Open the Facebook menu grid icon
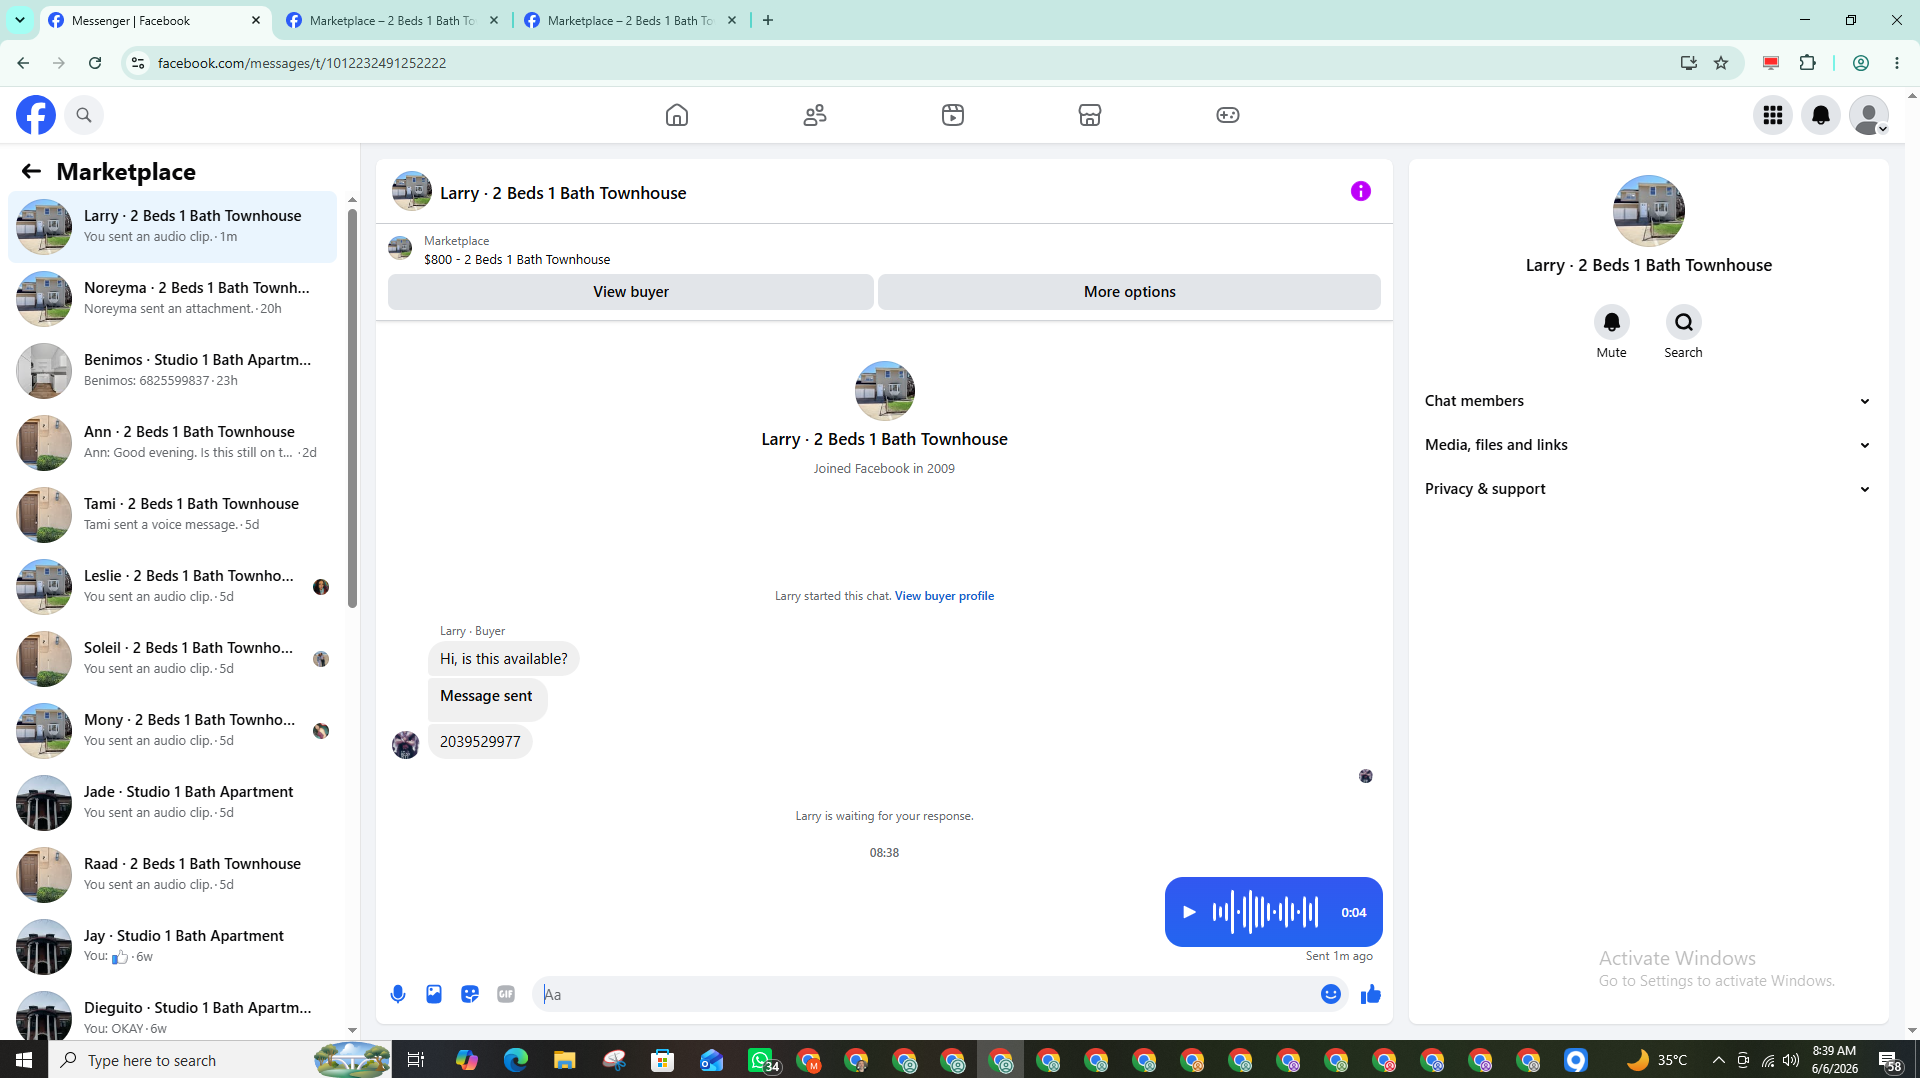Viewport: 1920px width, 1078px height. (1773, 115)
